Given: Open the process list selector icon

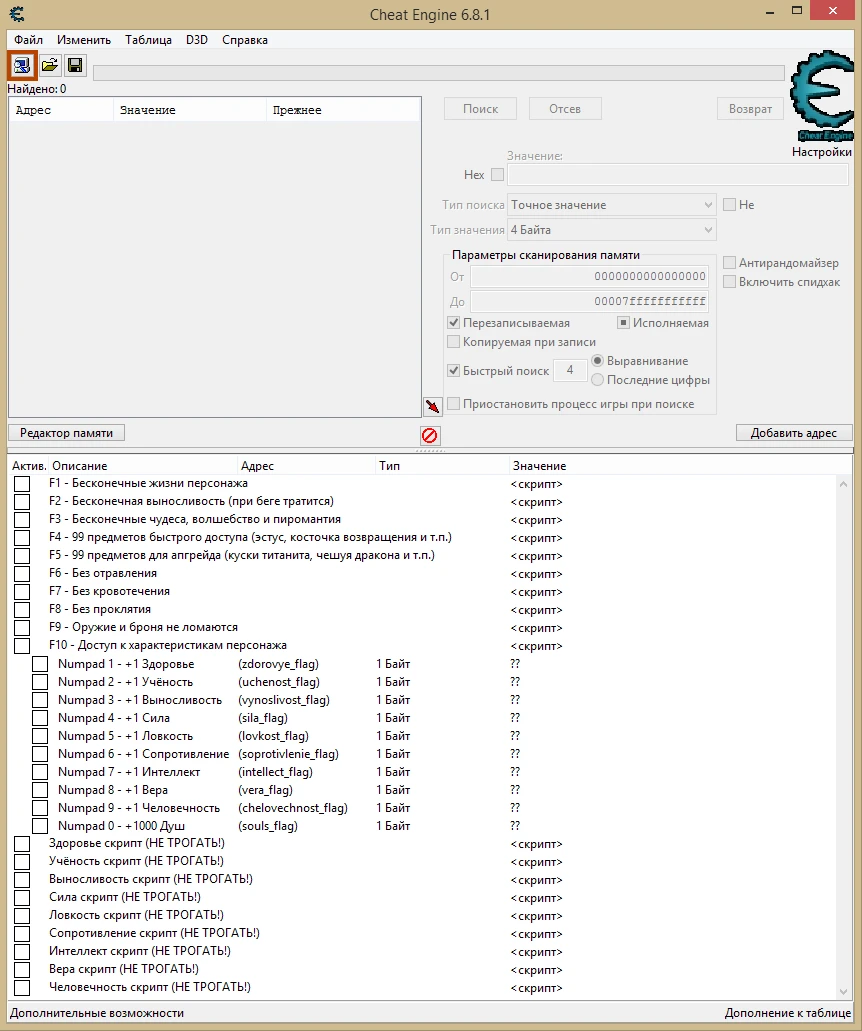Looking at the screenshot, I should [x=21, y=65].
